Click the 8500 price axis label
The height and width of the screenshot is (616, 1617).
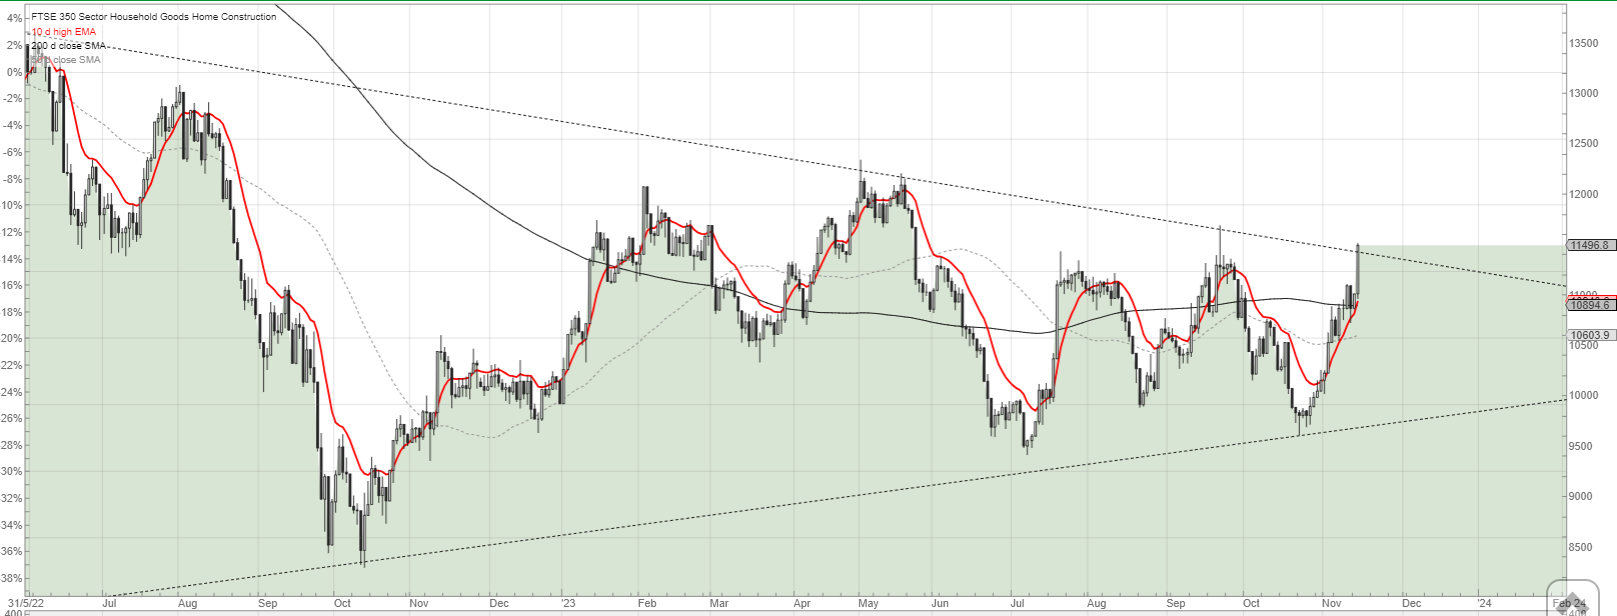1581,547
